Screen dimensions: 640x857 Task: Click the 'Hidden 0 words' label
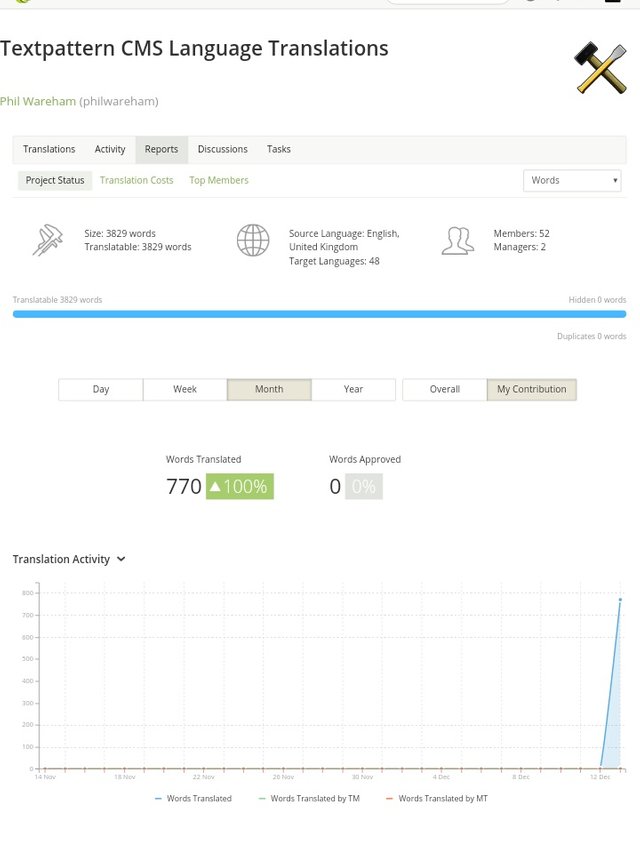point(597,300)
